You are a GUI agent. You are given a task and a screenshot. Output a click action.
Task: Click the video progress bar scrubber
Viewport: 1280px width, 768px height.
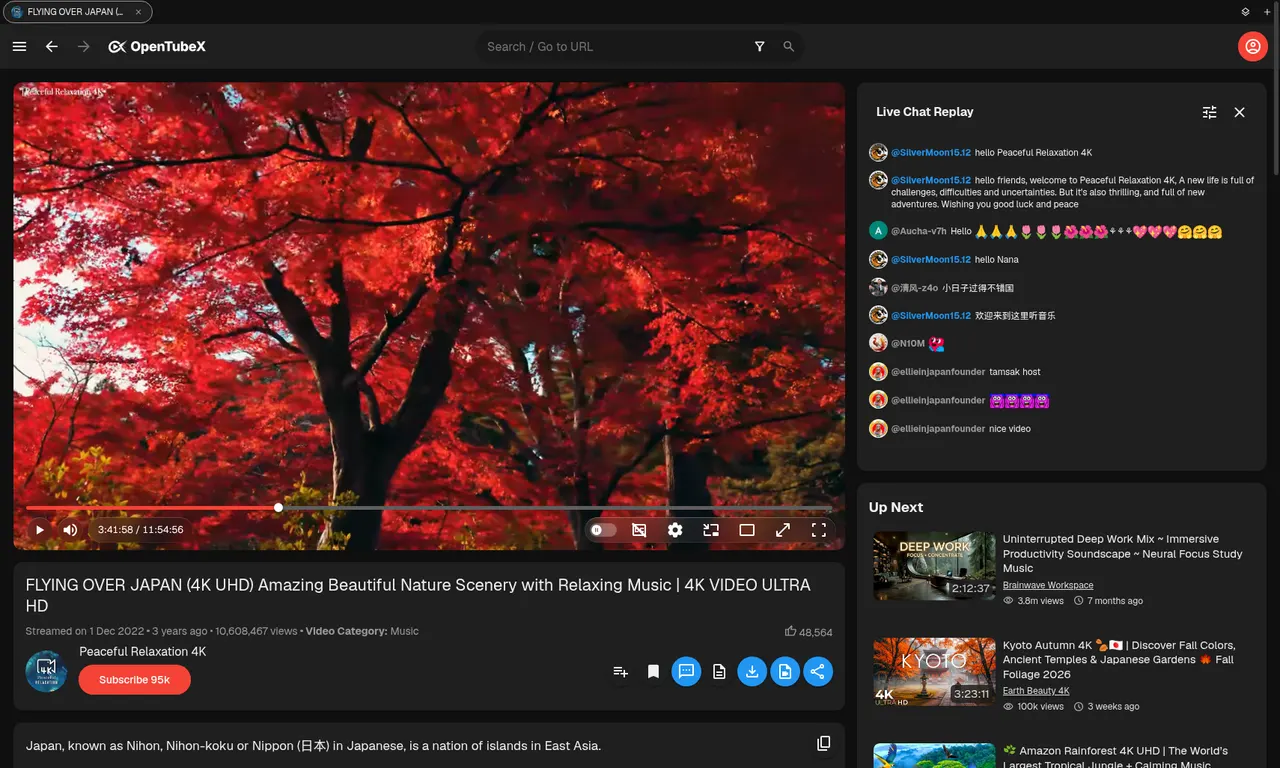pos(278,508)
